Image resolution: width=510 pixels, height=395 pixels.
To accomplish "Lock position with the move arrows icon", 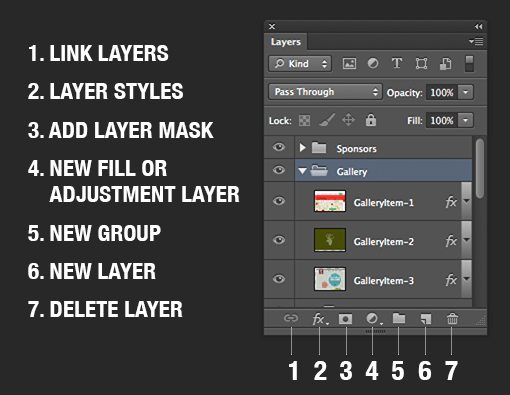I will coord(348,120).
